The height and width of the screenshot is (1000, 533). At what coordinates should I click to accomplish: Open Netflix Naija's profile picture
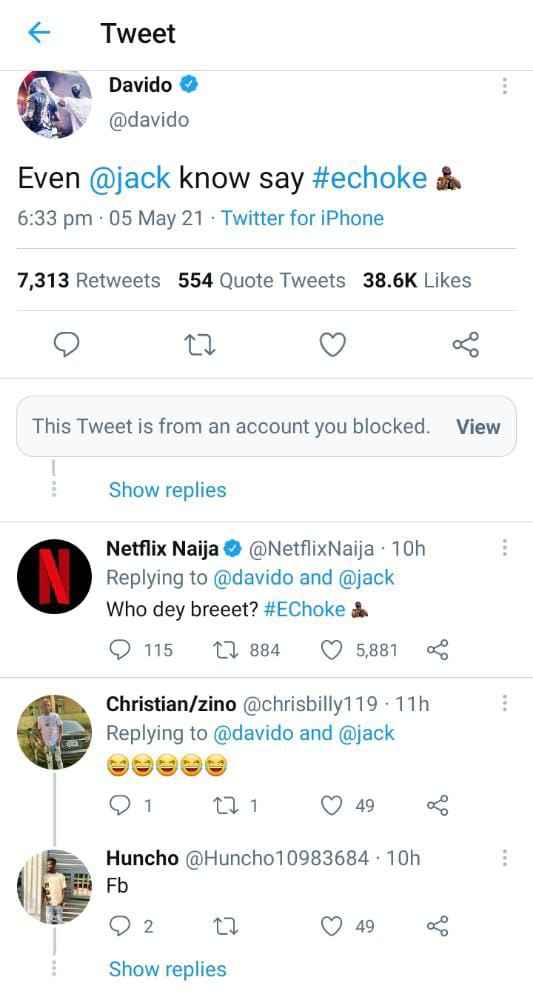[x=55, y=577]
